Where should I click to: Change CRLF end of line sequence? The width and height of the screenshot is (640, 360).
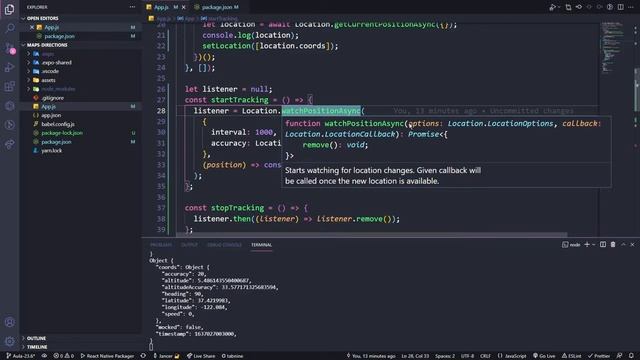485,356
